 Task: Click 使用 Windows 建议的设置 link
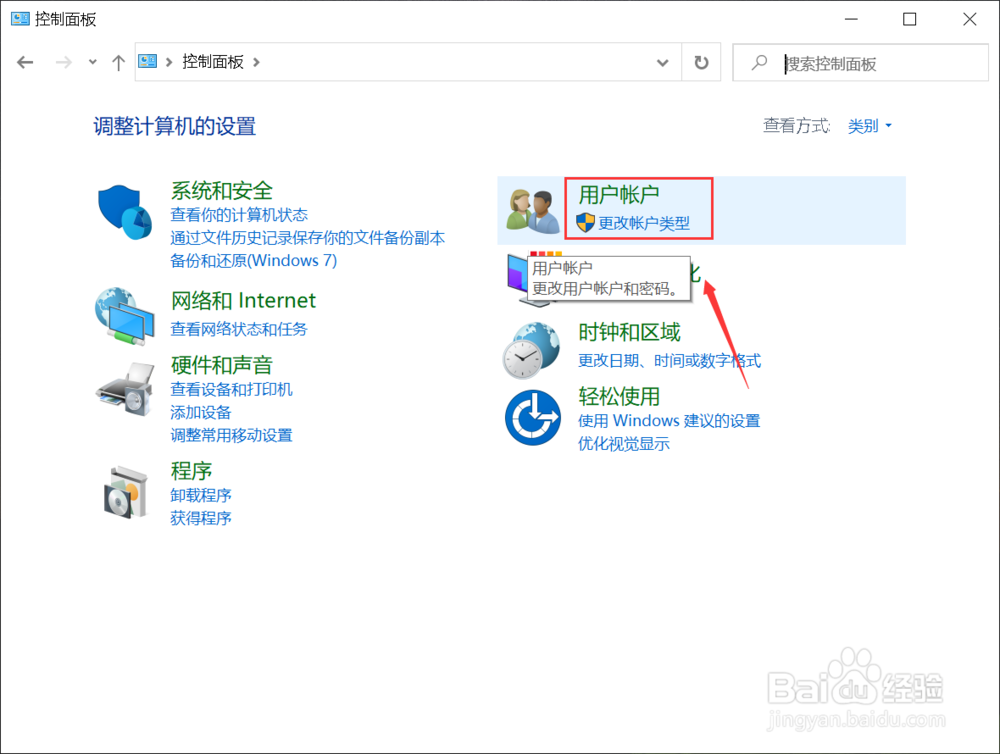click(669, 421)
